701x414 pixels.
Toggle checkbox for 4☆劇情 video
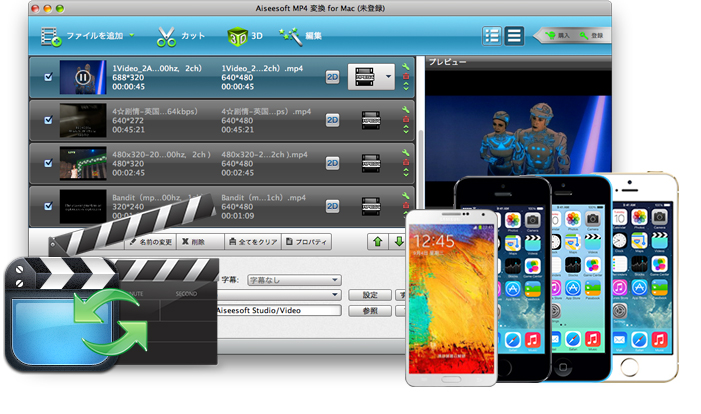(x=47, y=118)
